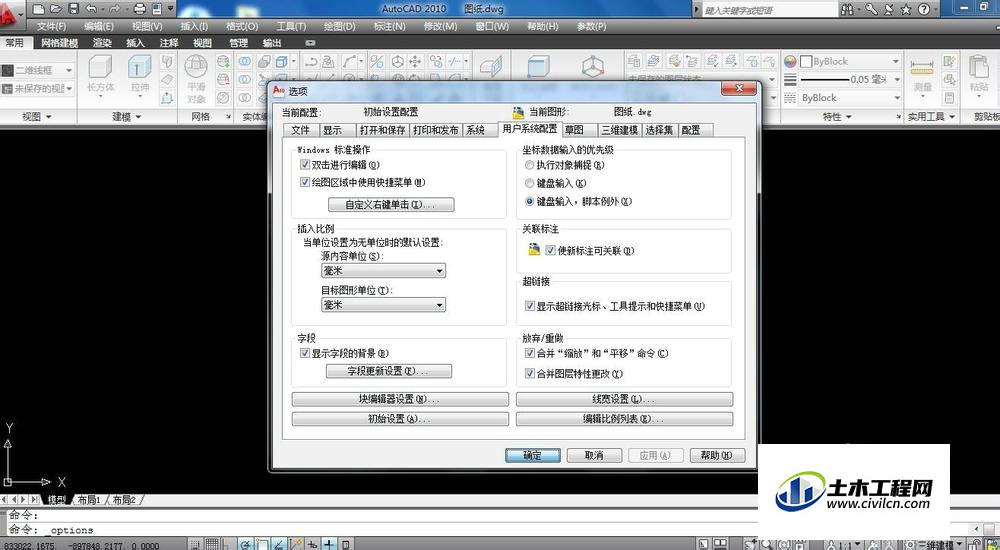Click the move arrows icon in modify panel
The image size is (1000, 550).
415,61
